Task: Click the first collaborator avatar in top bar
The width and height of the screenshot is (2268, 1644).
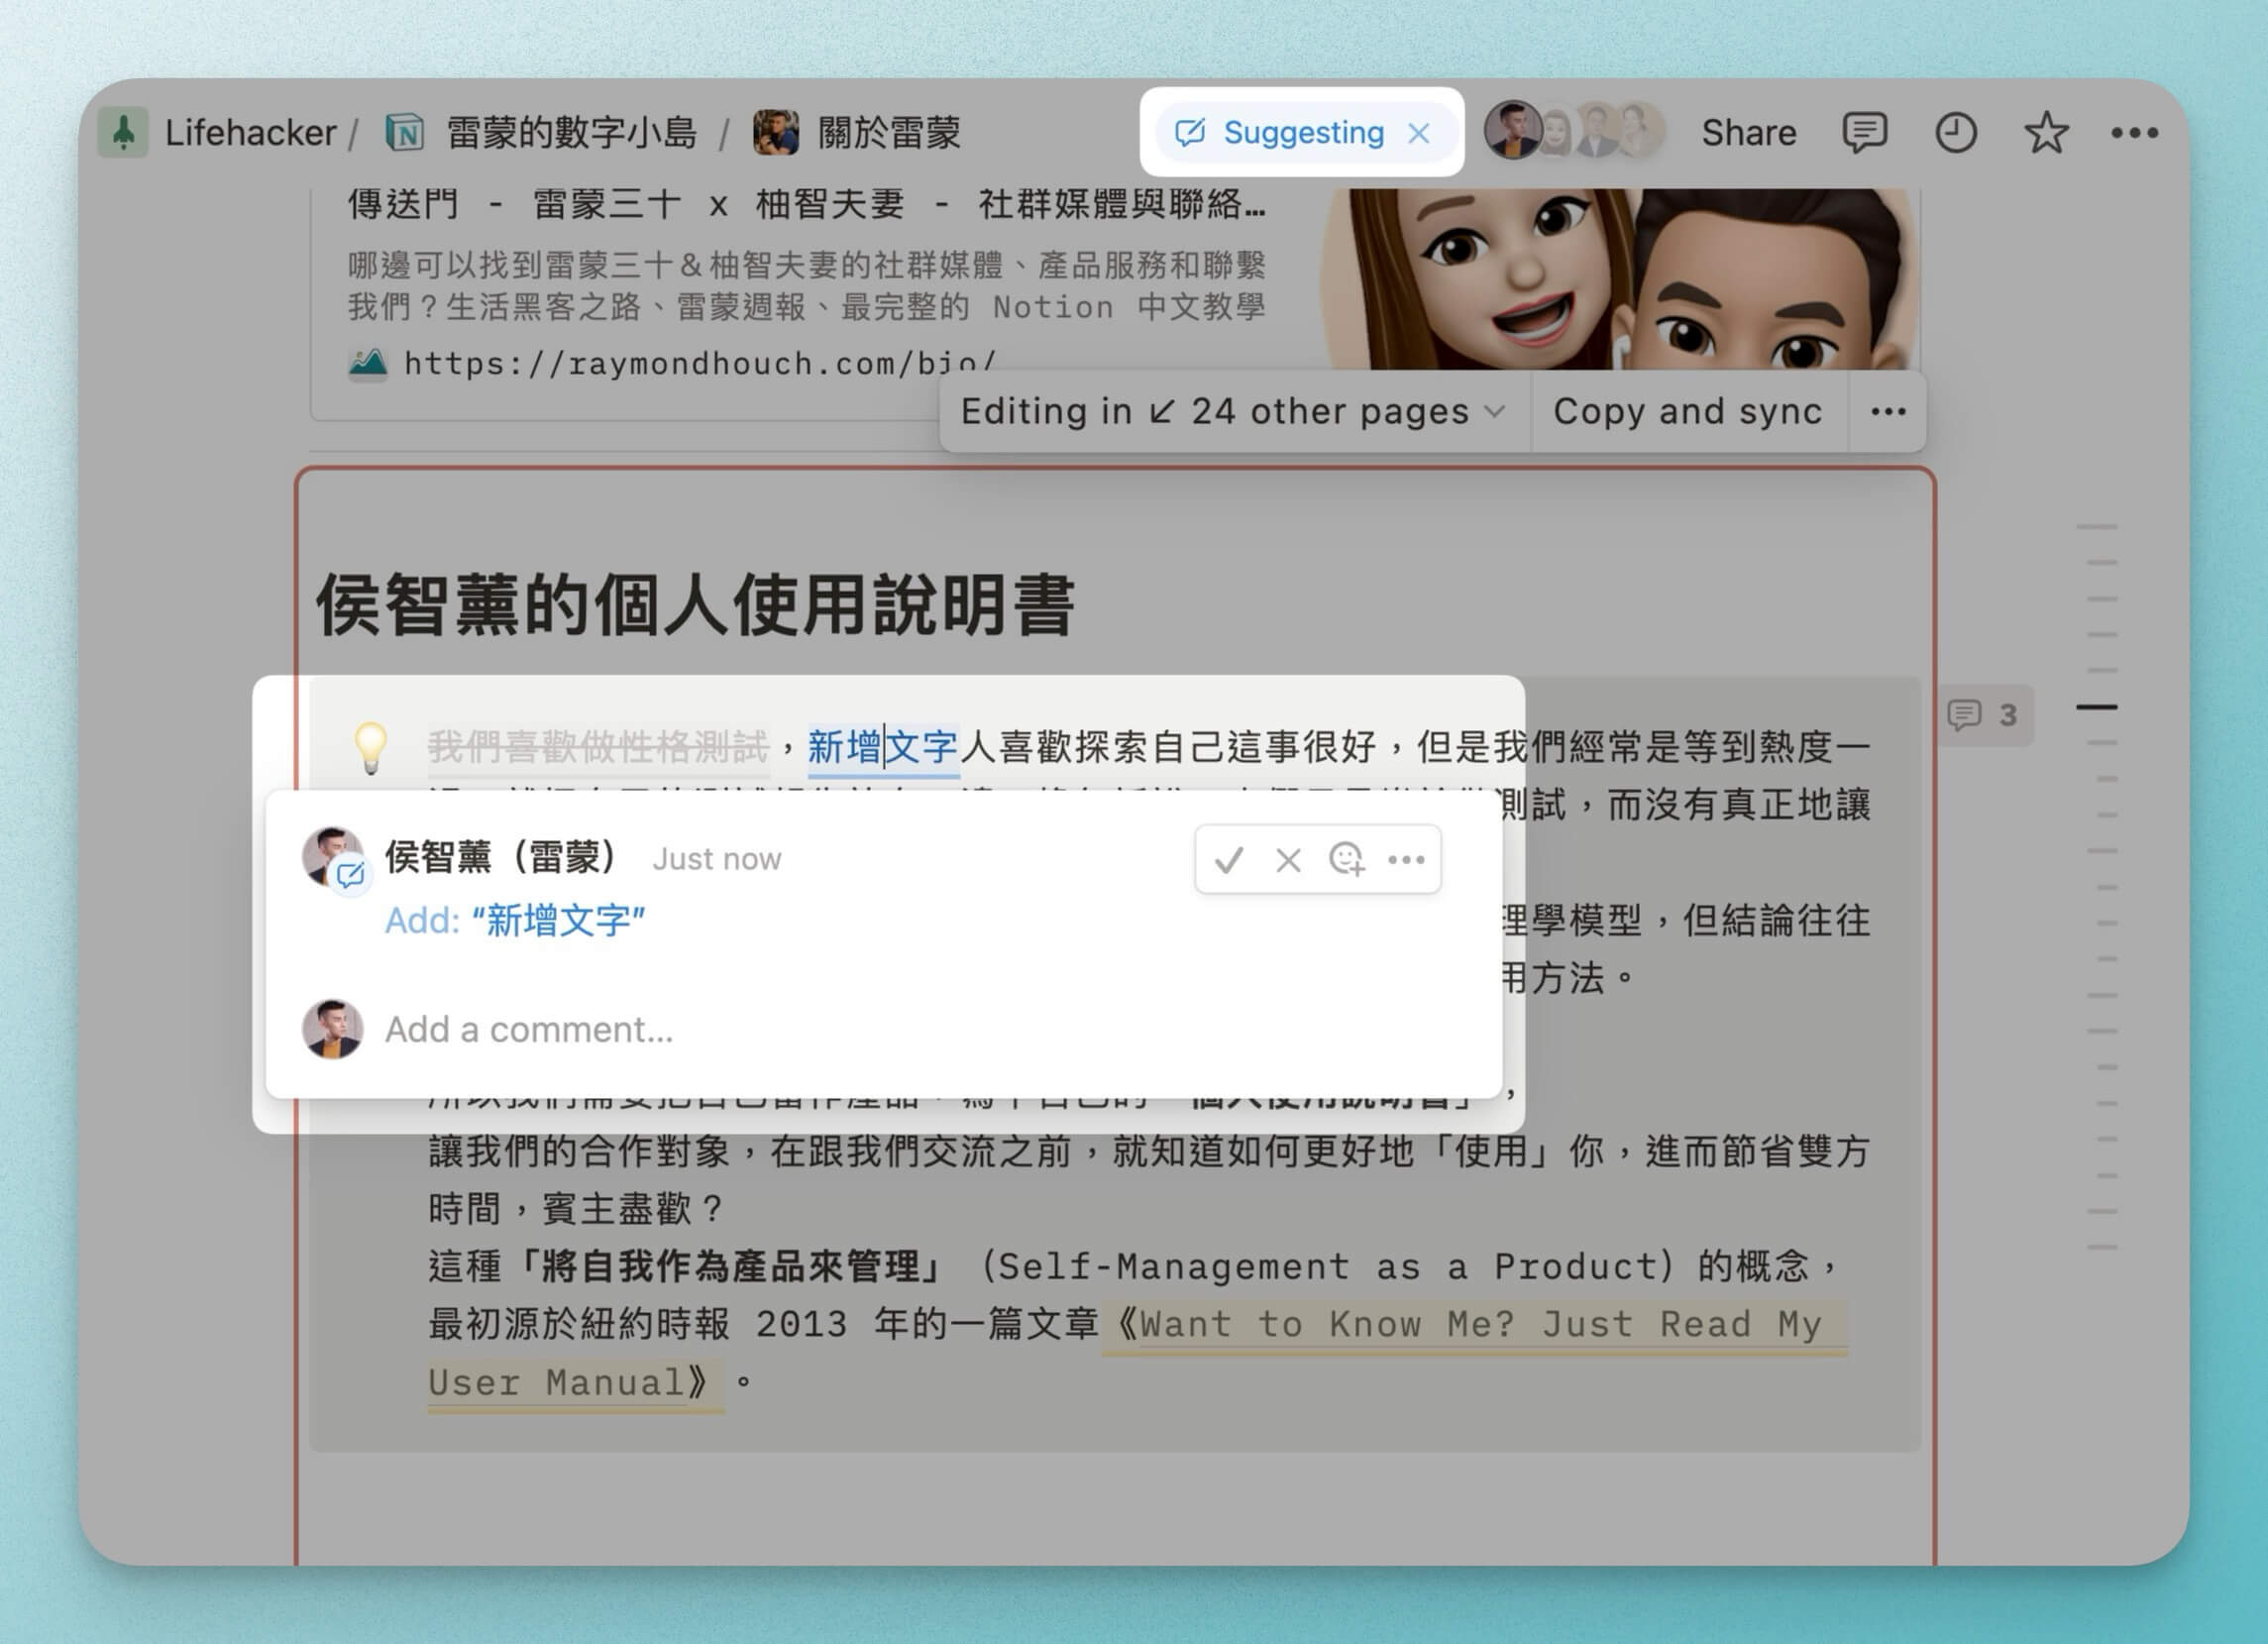Action: click(x=1512, y=130)
